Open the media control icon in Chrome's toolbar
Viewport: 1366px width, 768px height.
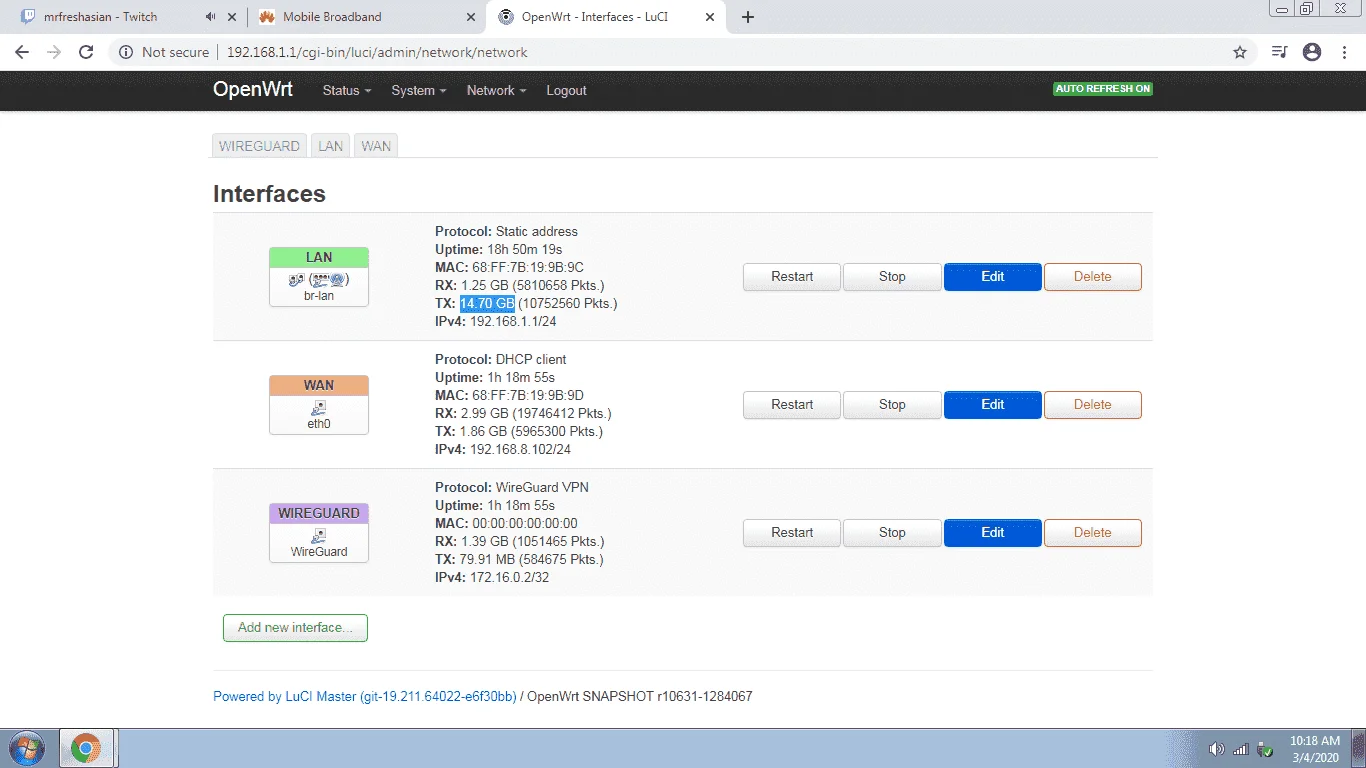[x=1280, y=52]
